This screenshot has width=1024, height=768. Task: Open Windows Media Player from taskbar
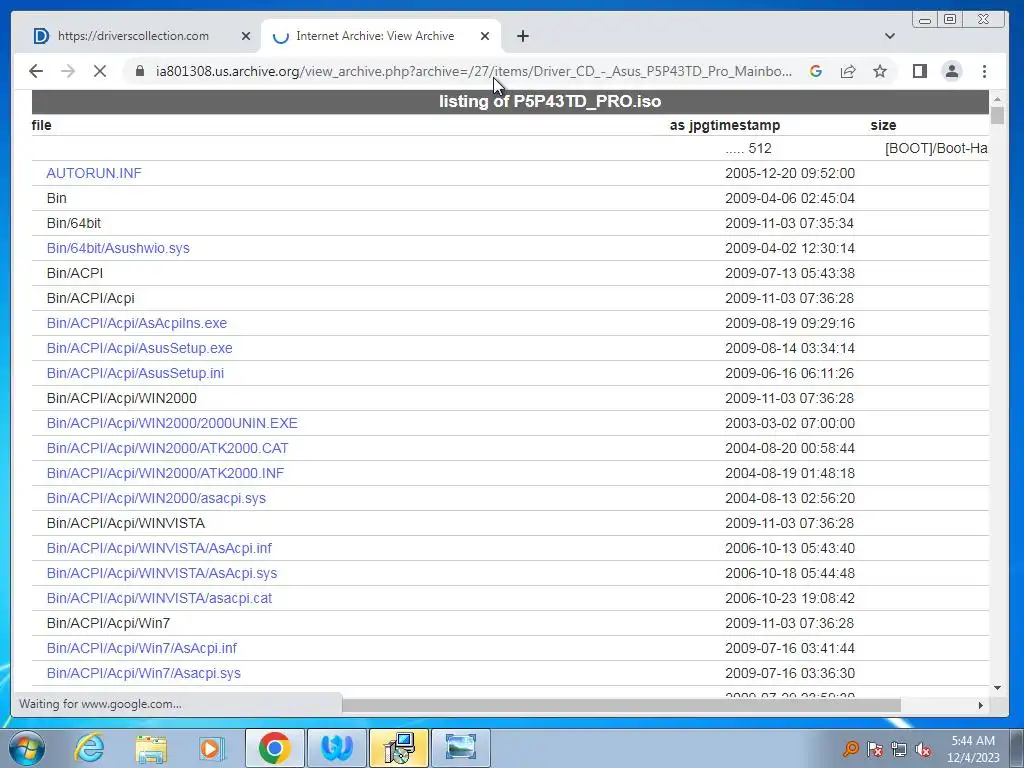(212, 748)
